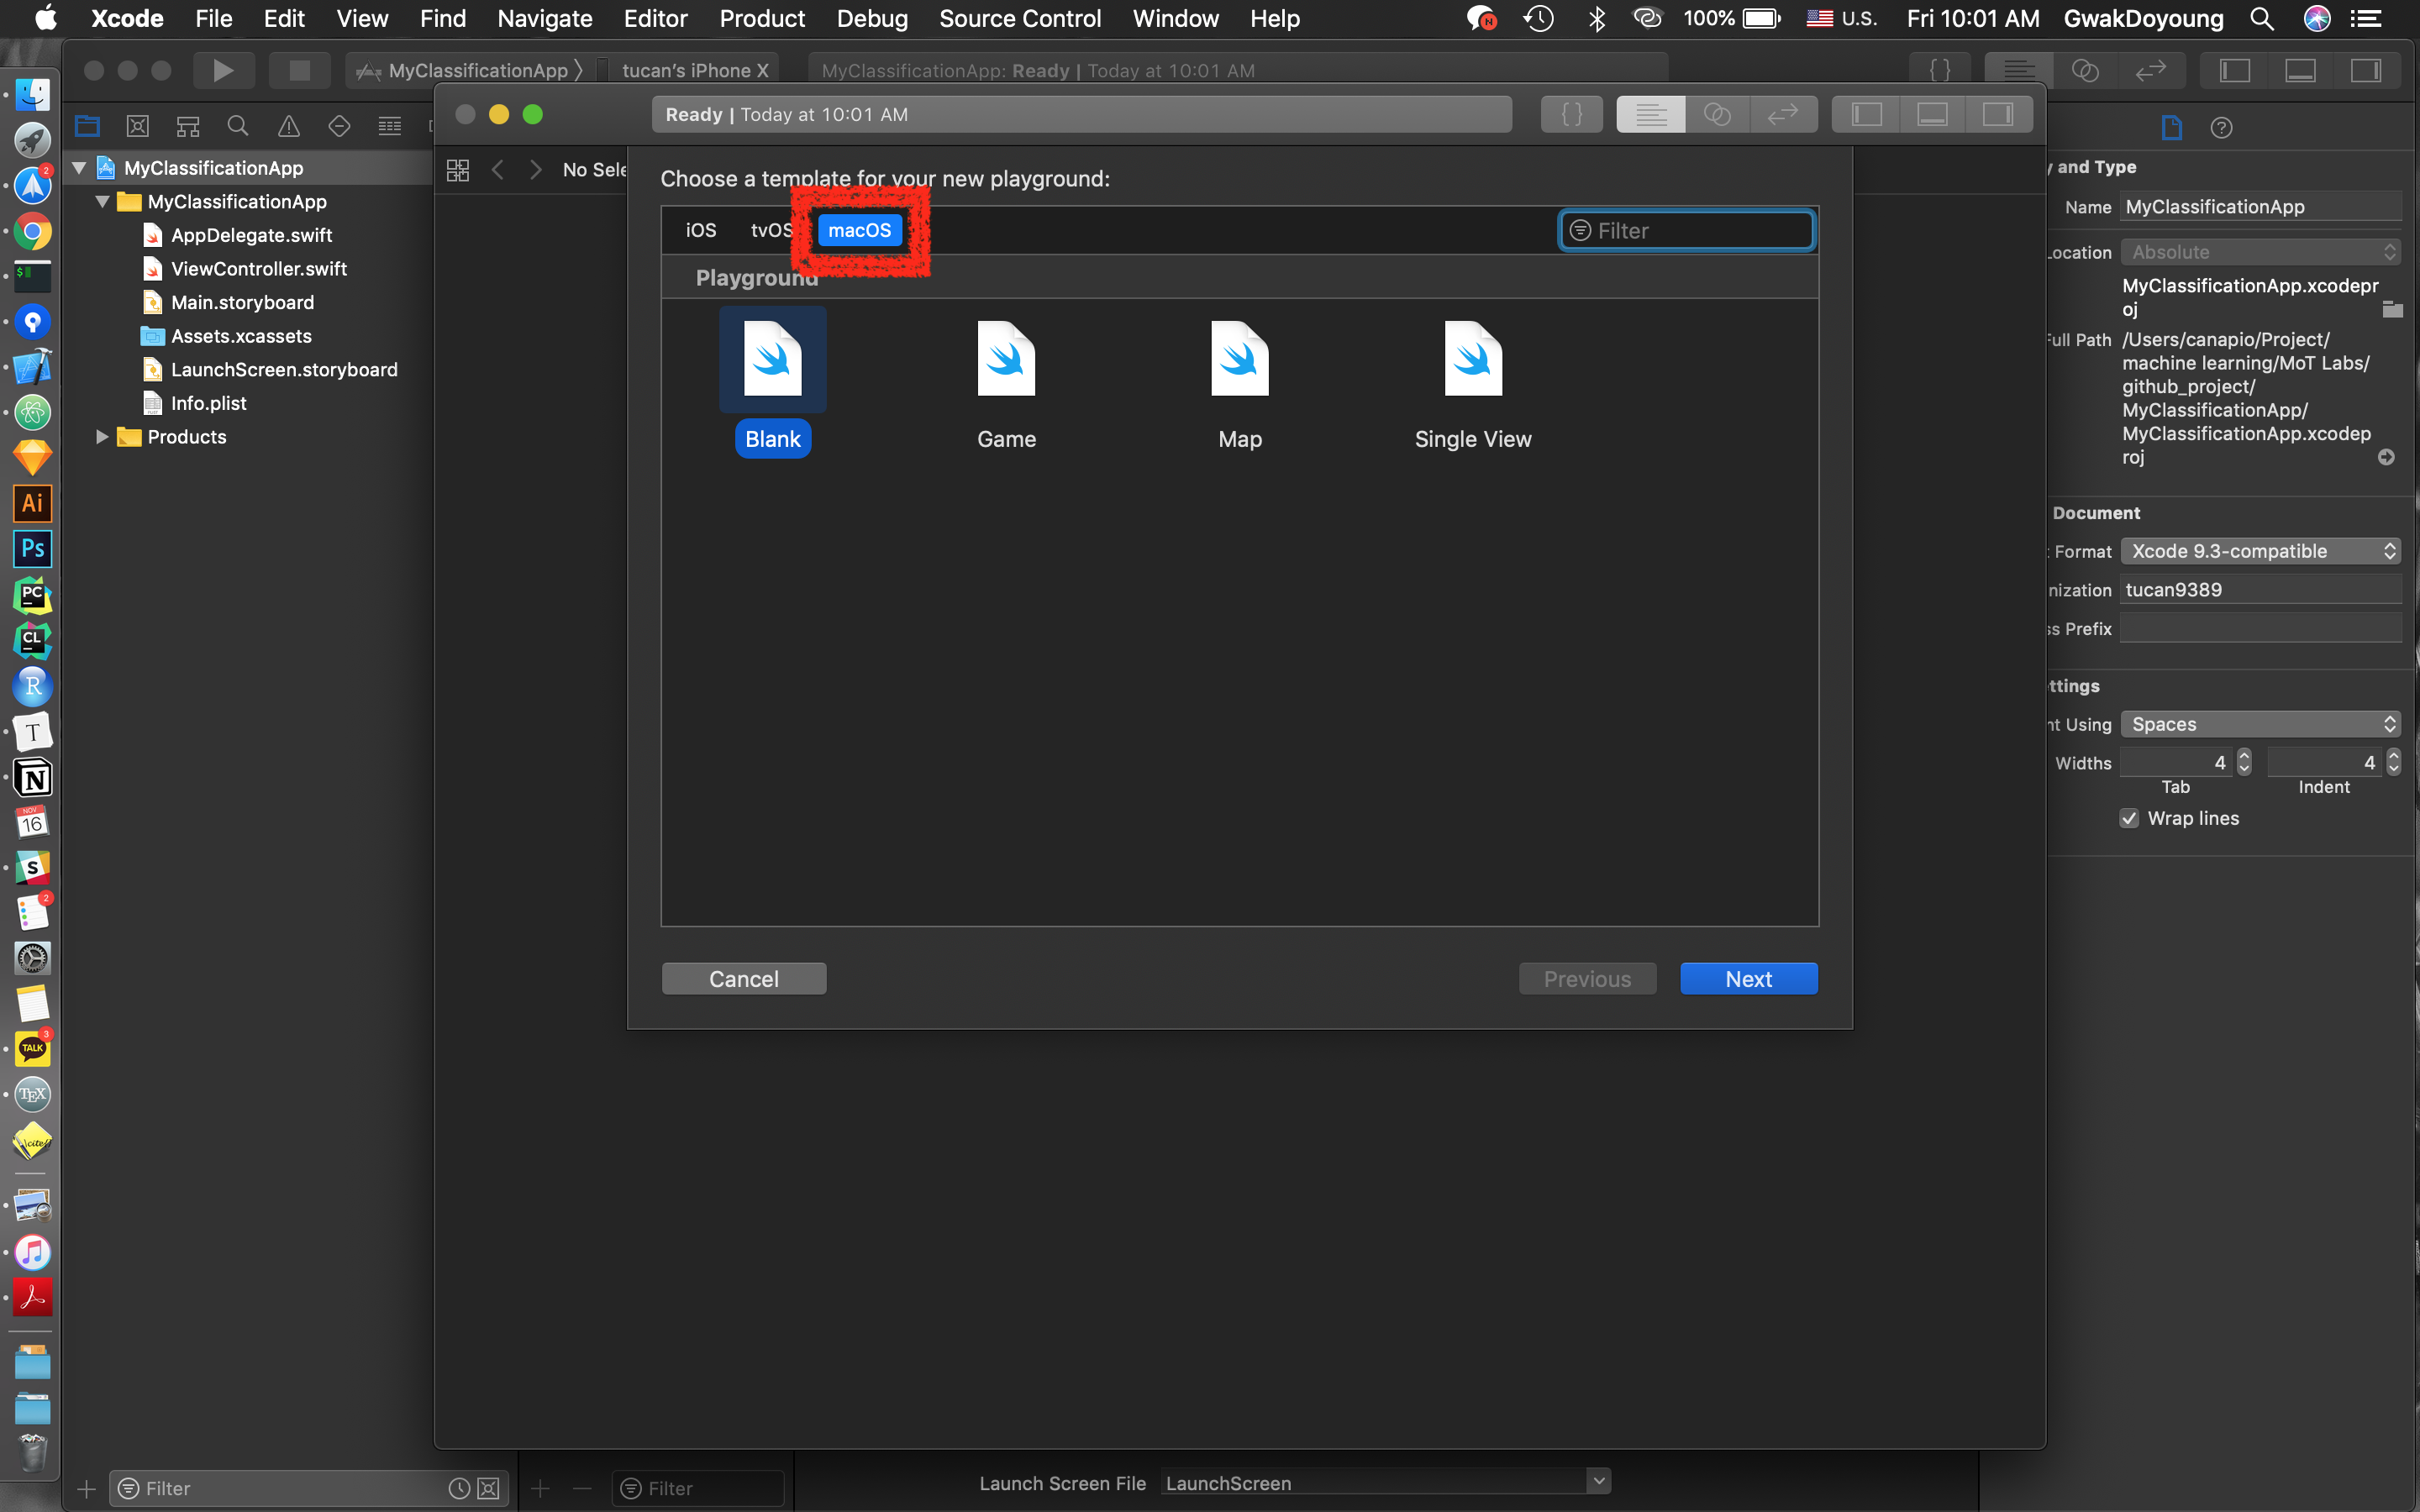Show the Quick Help inspector icon
Screen dimensions: 2420x1512
coord(2221,127)
